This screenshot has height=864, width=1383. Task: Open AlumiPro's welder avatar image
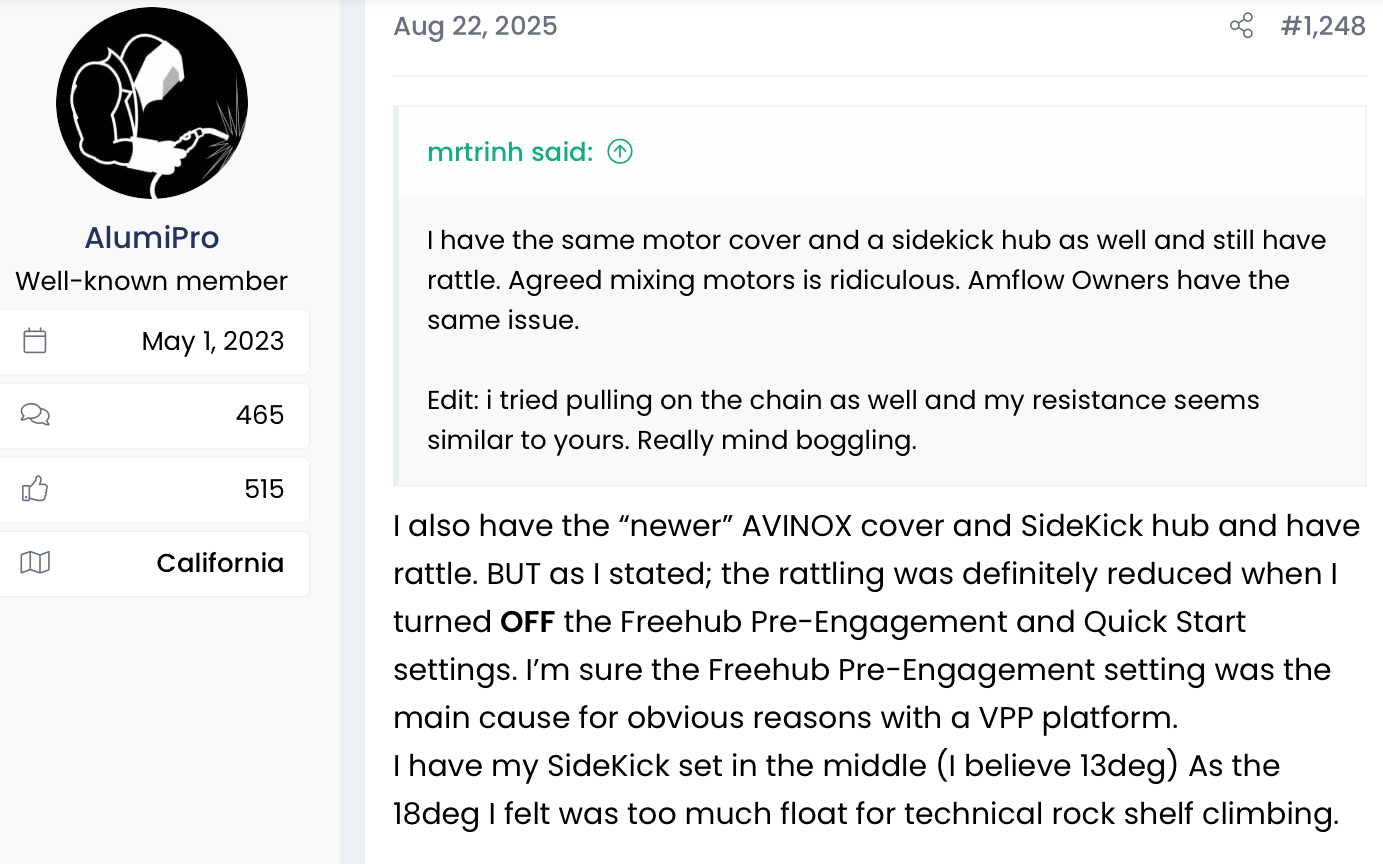click(152, 103)
